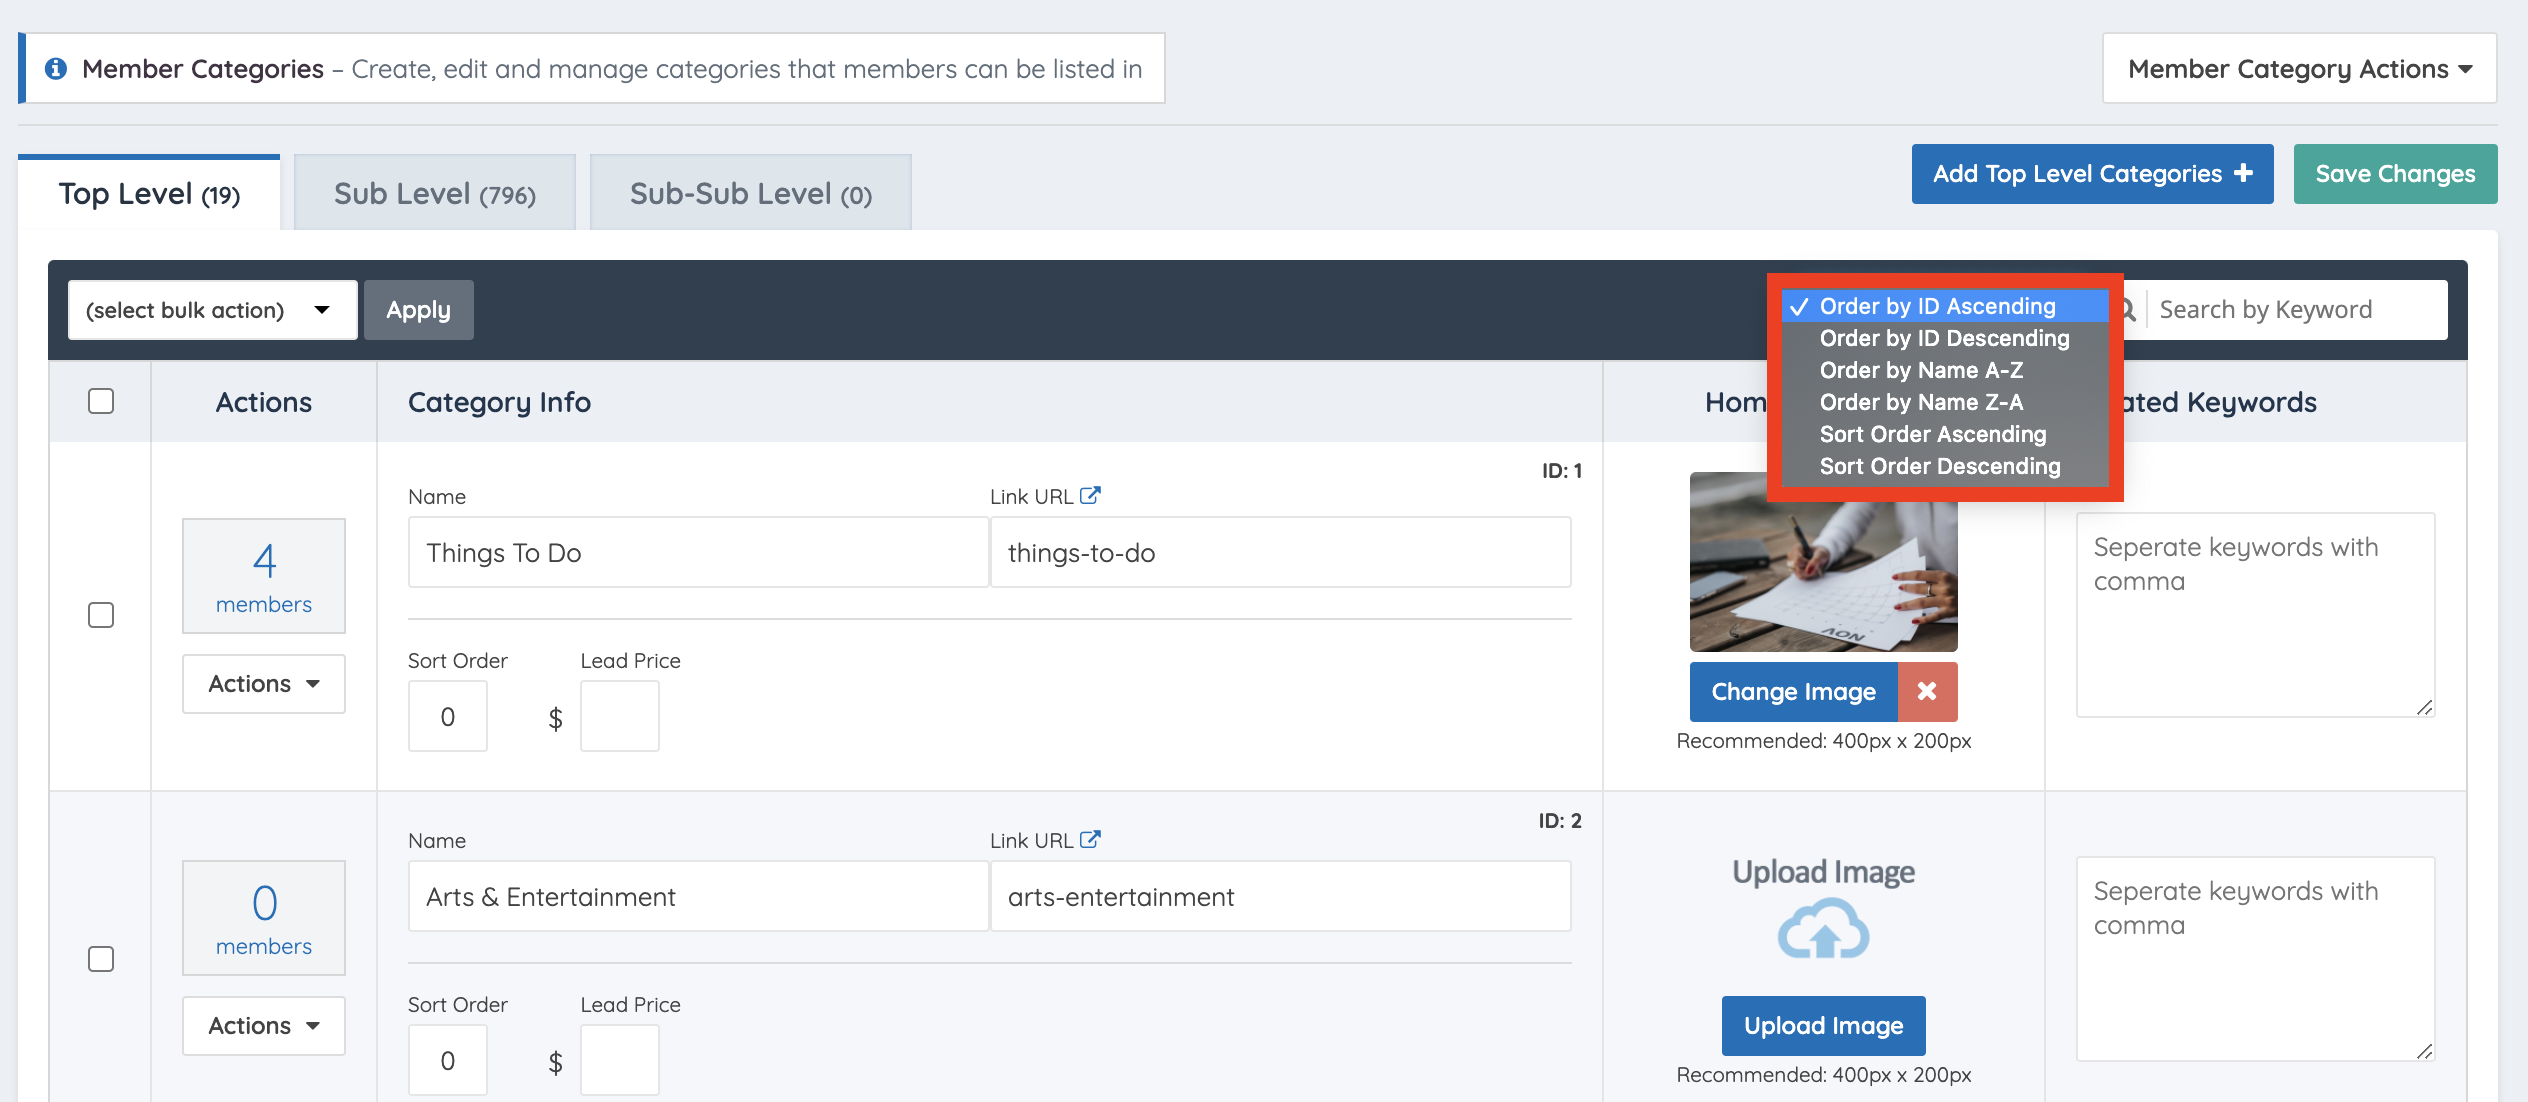The height and width of the screenshot is (1102, 2528).
Task: Click the plus icon on Add Top Level Categories
Action: click(2244, 173)
